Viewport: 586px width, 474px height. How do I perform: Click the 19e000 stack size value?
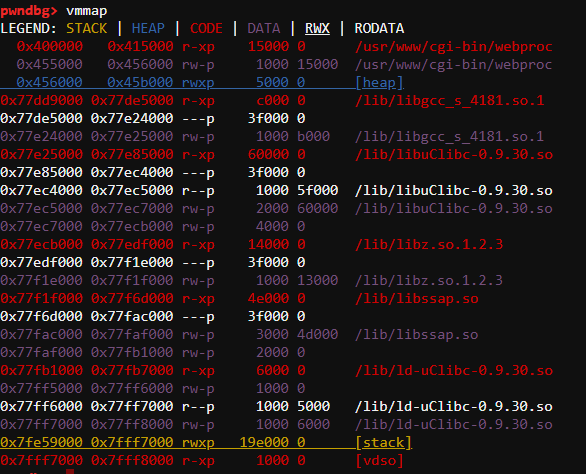(264, 443)
